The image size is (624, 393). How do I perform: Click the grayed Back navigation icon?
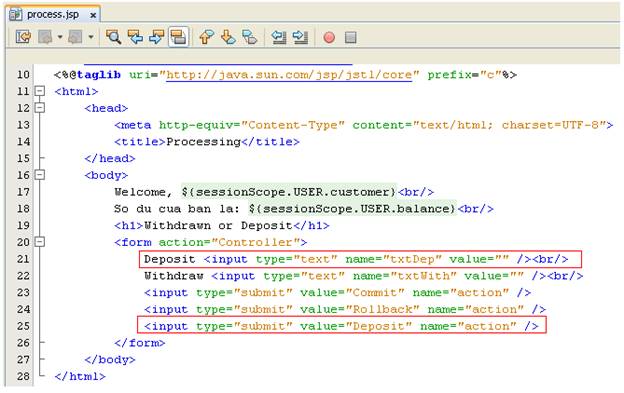[x=45, y=37]
